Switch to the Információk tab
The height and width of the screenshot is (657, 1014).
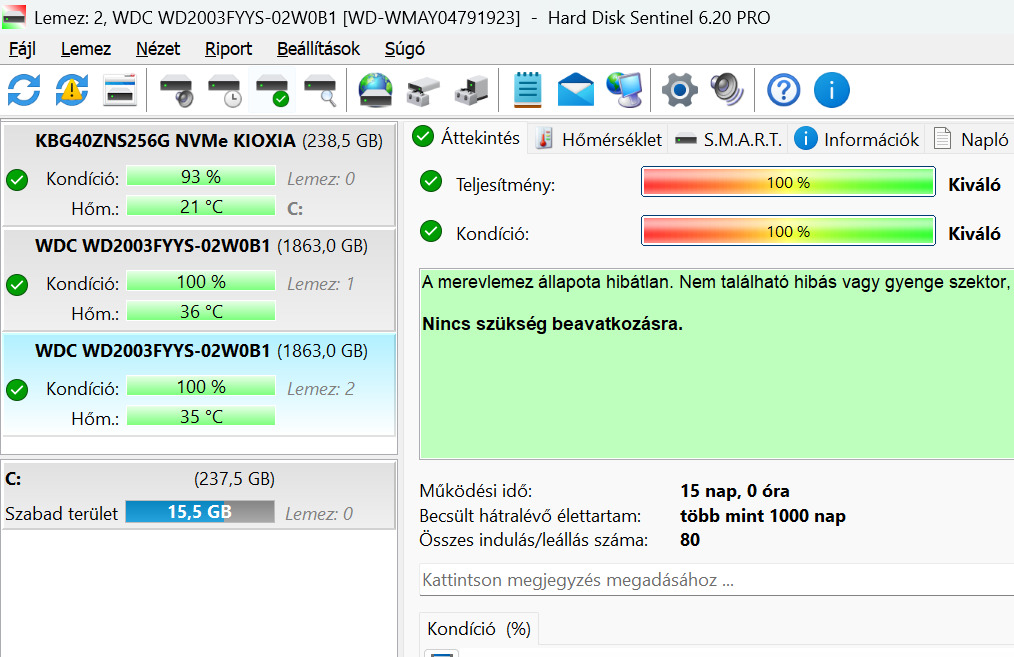(x=856, y=139)
